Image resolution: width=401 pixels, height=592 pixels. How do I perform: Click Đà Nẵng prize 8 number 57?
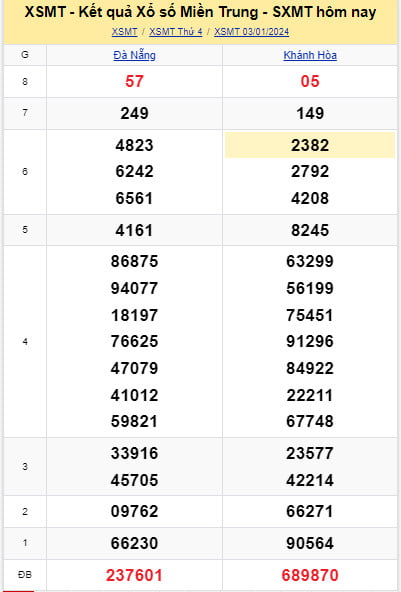(x=134, y=81)
